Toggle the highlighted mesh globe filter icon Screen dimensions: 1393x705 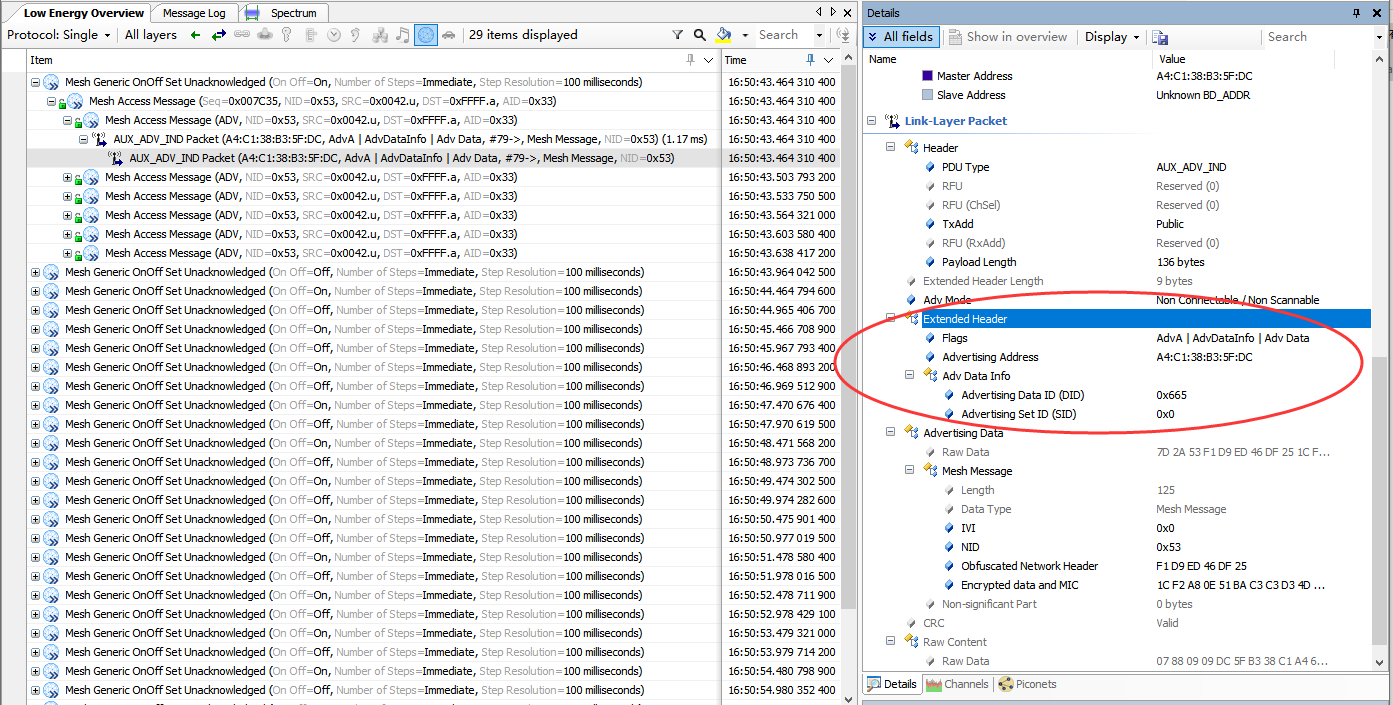tap(425, 35)
